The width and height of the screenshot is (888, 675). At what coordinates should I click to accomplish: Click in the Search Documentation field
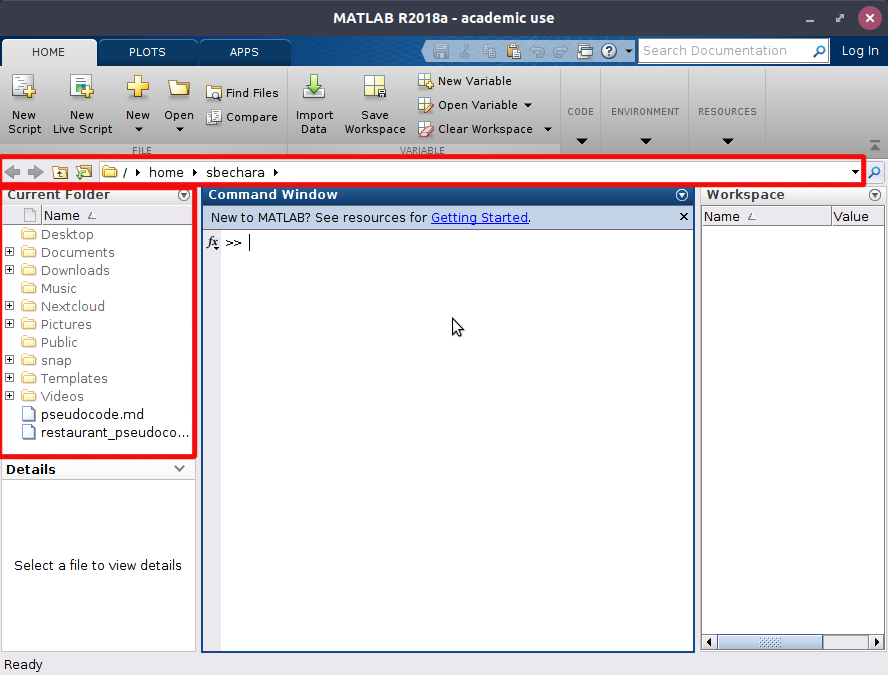click(x=725, y=51)
